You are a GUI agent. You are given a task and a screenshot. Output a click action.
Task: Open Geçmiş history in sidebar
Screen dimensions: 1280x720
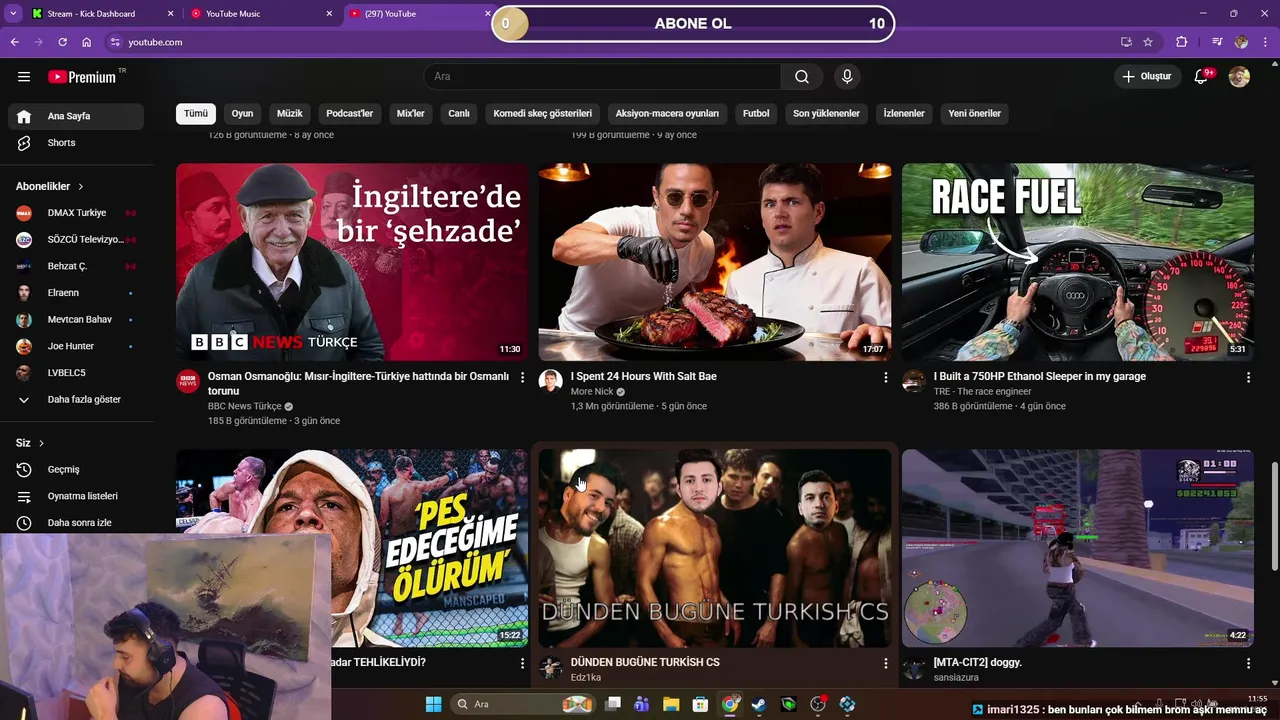pos(76,470)
